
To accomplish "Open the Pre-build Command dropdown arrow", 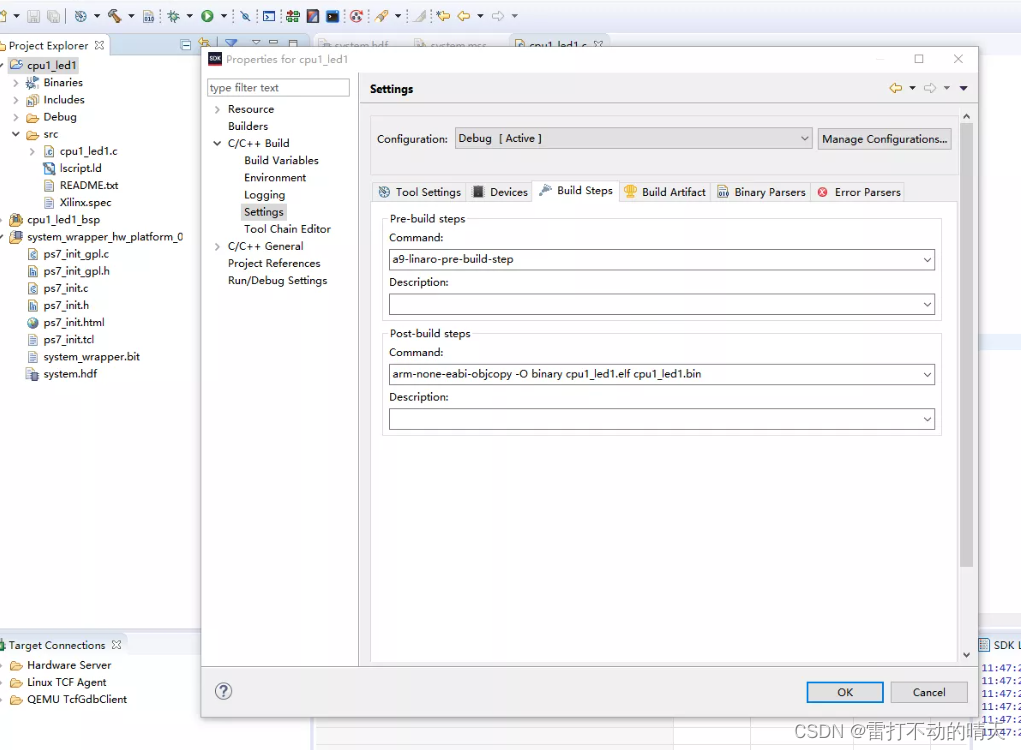I will pos(927,260).
